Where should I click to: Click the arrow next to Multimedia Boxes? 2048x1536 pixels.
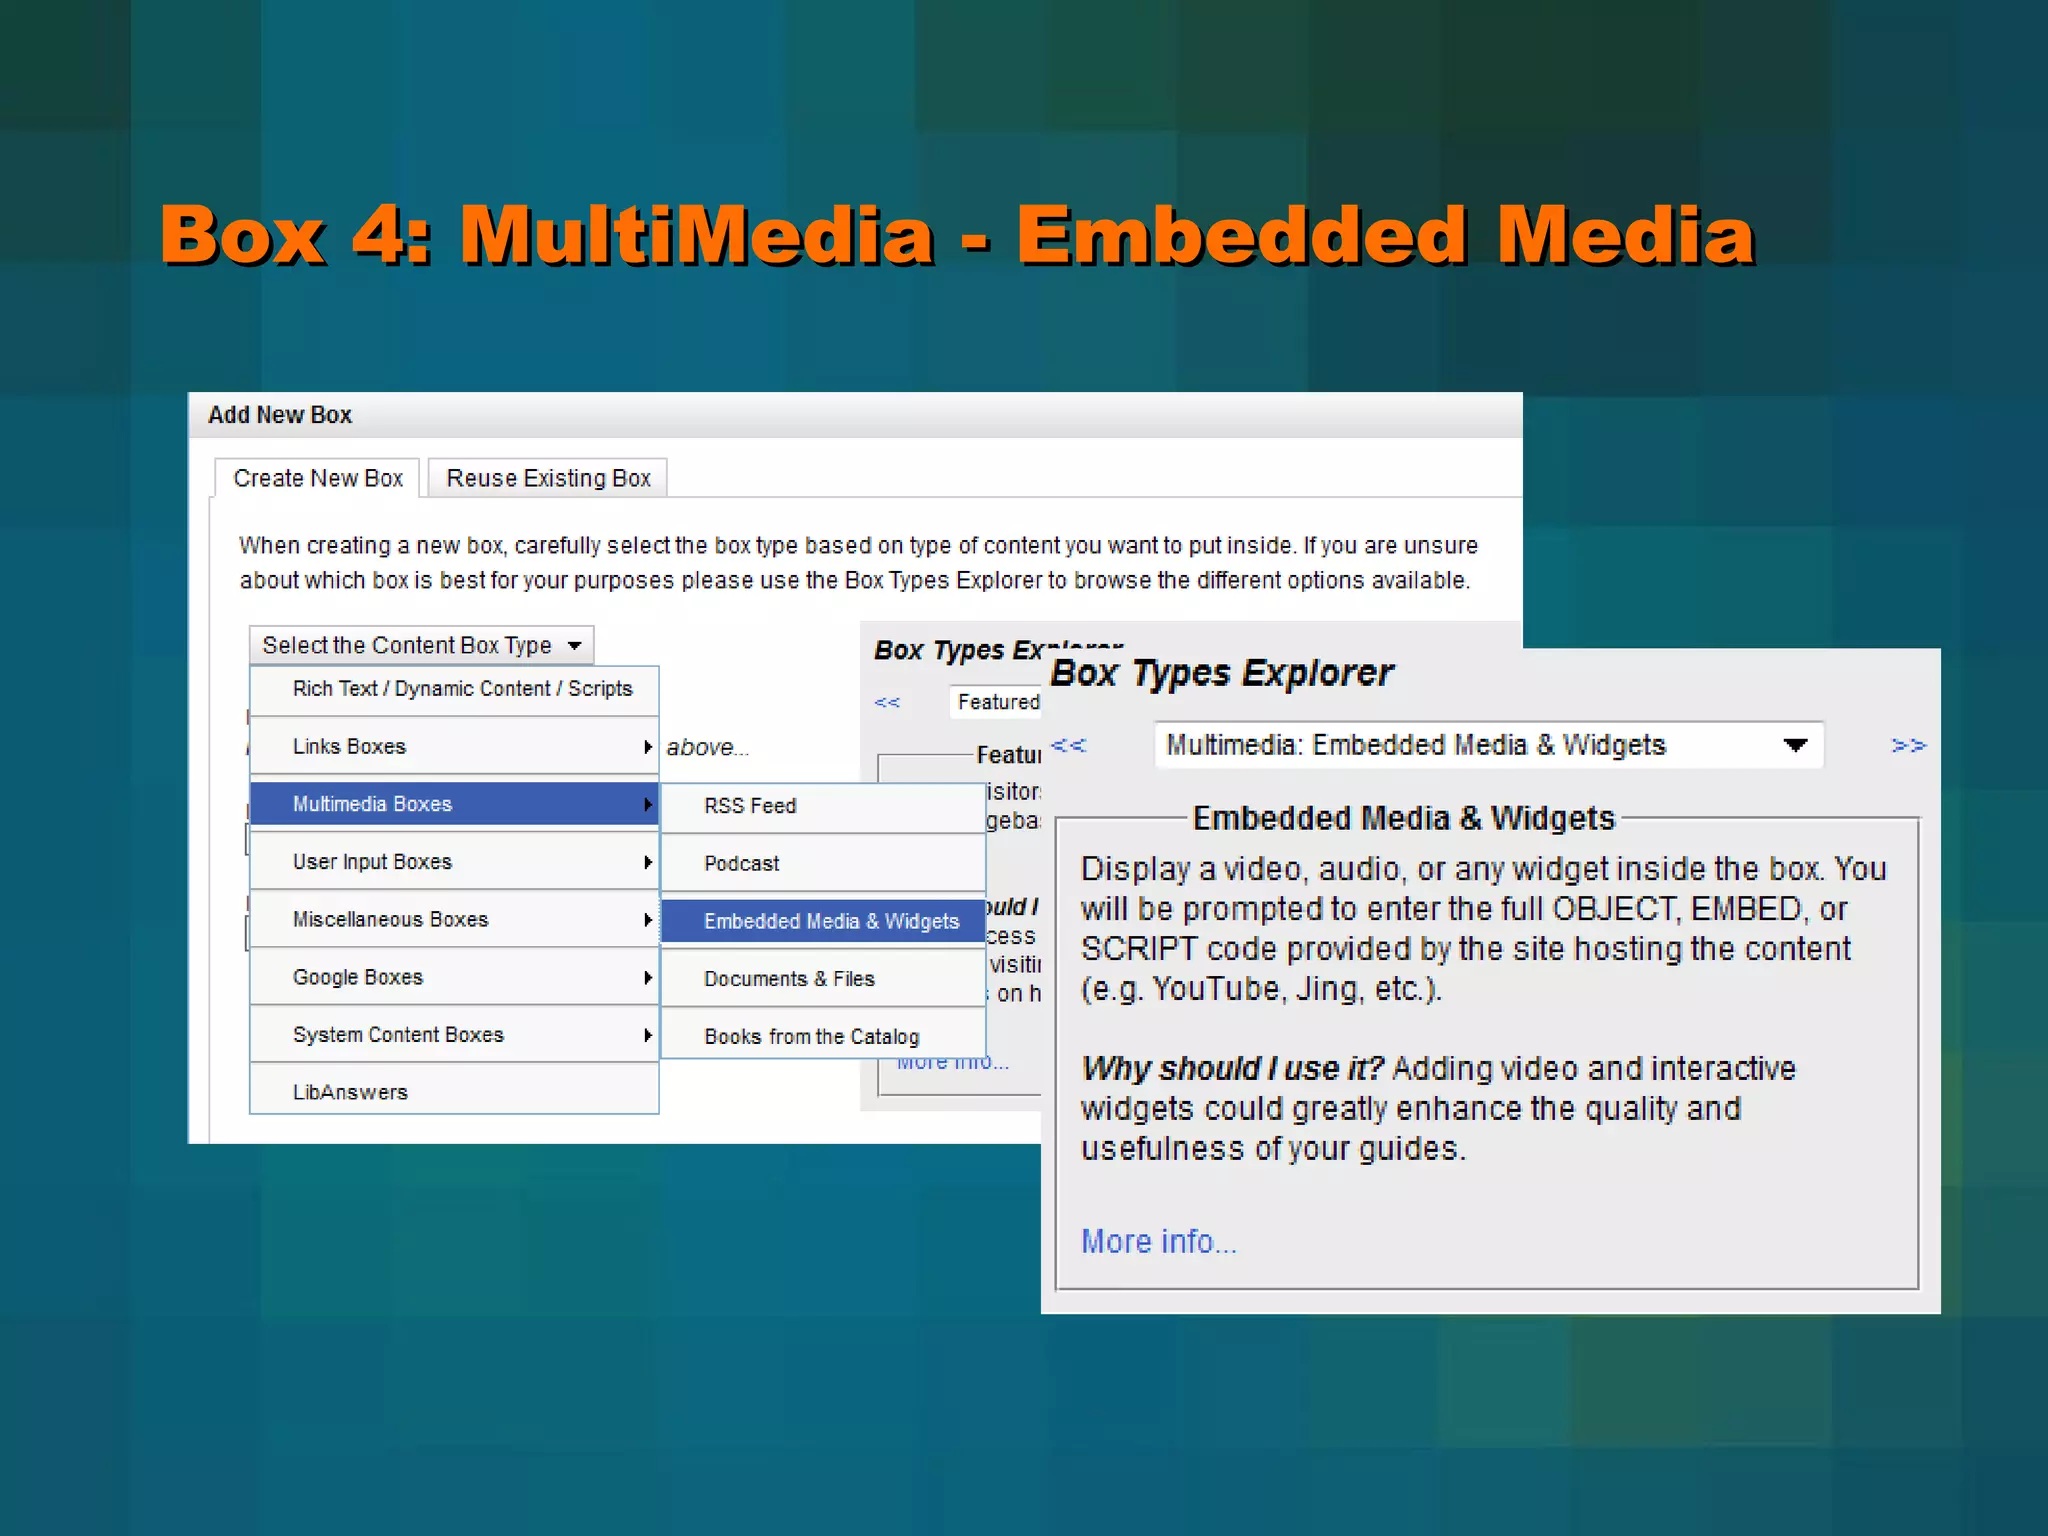[647, 804]
